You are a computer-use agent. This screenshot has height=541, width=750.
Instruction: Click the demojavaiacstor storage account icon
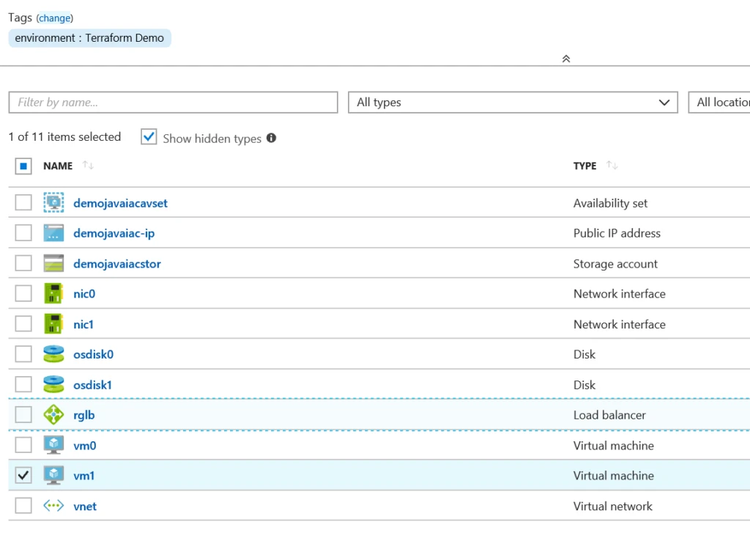(54, 264)
